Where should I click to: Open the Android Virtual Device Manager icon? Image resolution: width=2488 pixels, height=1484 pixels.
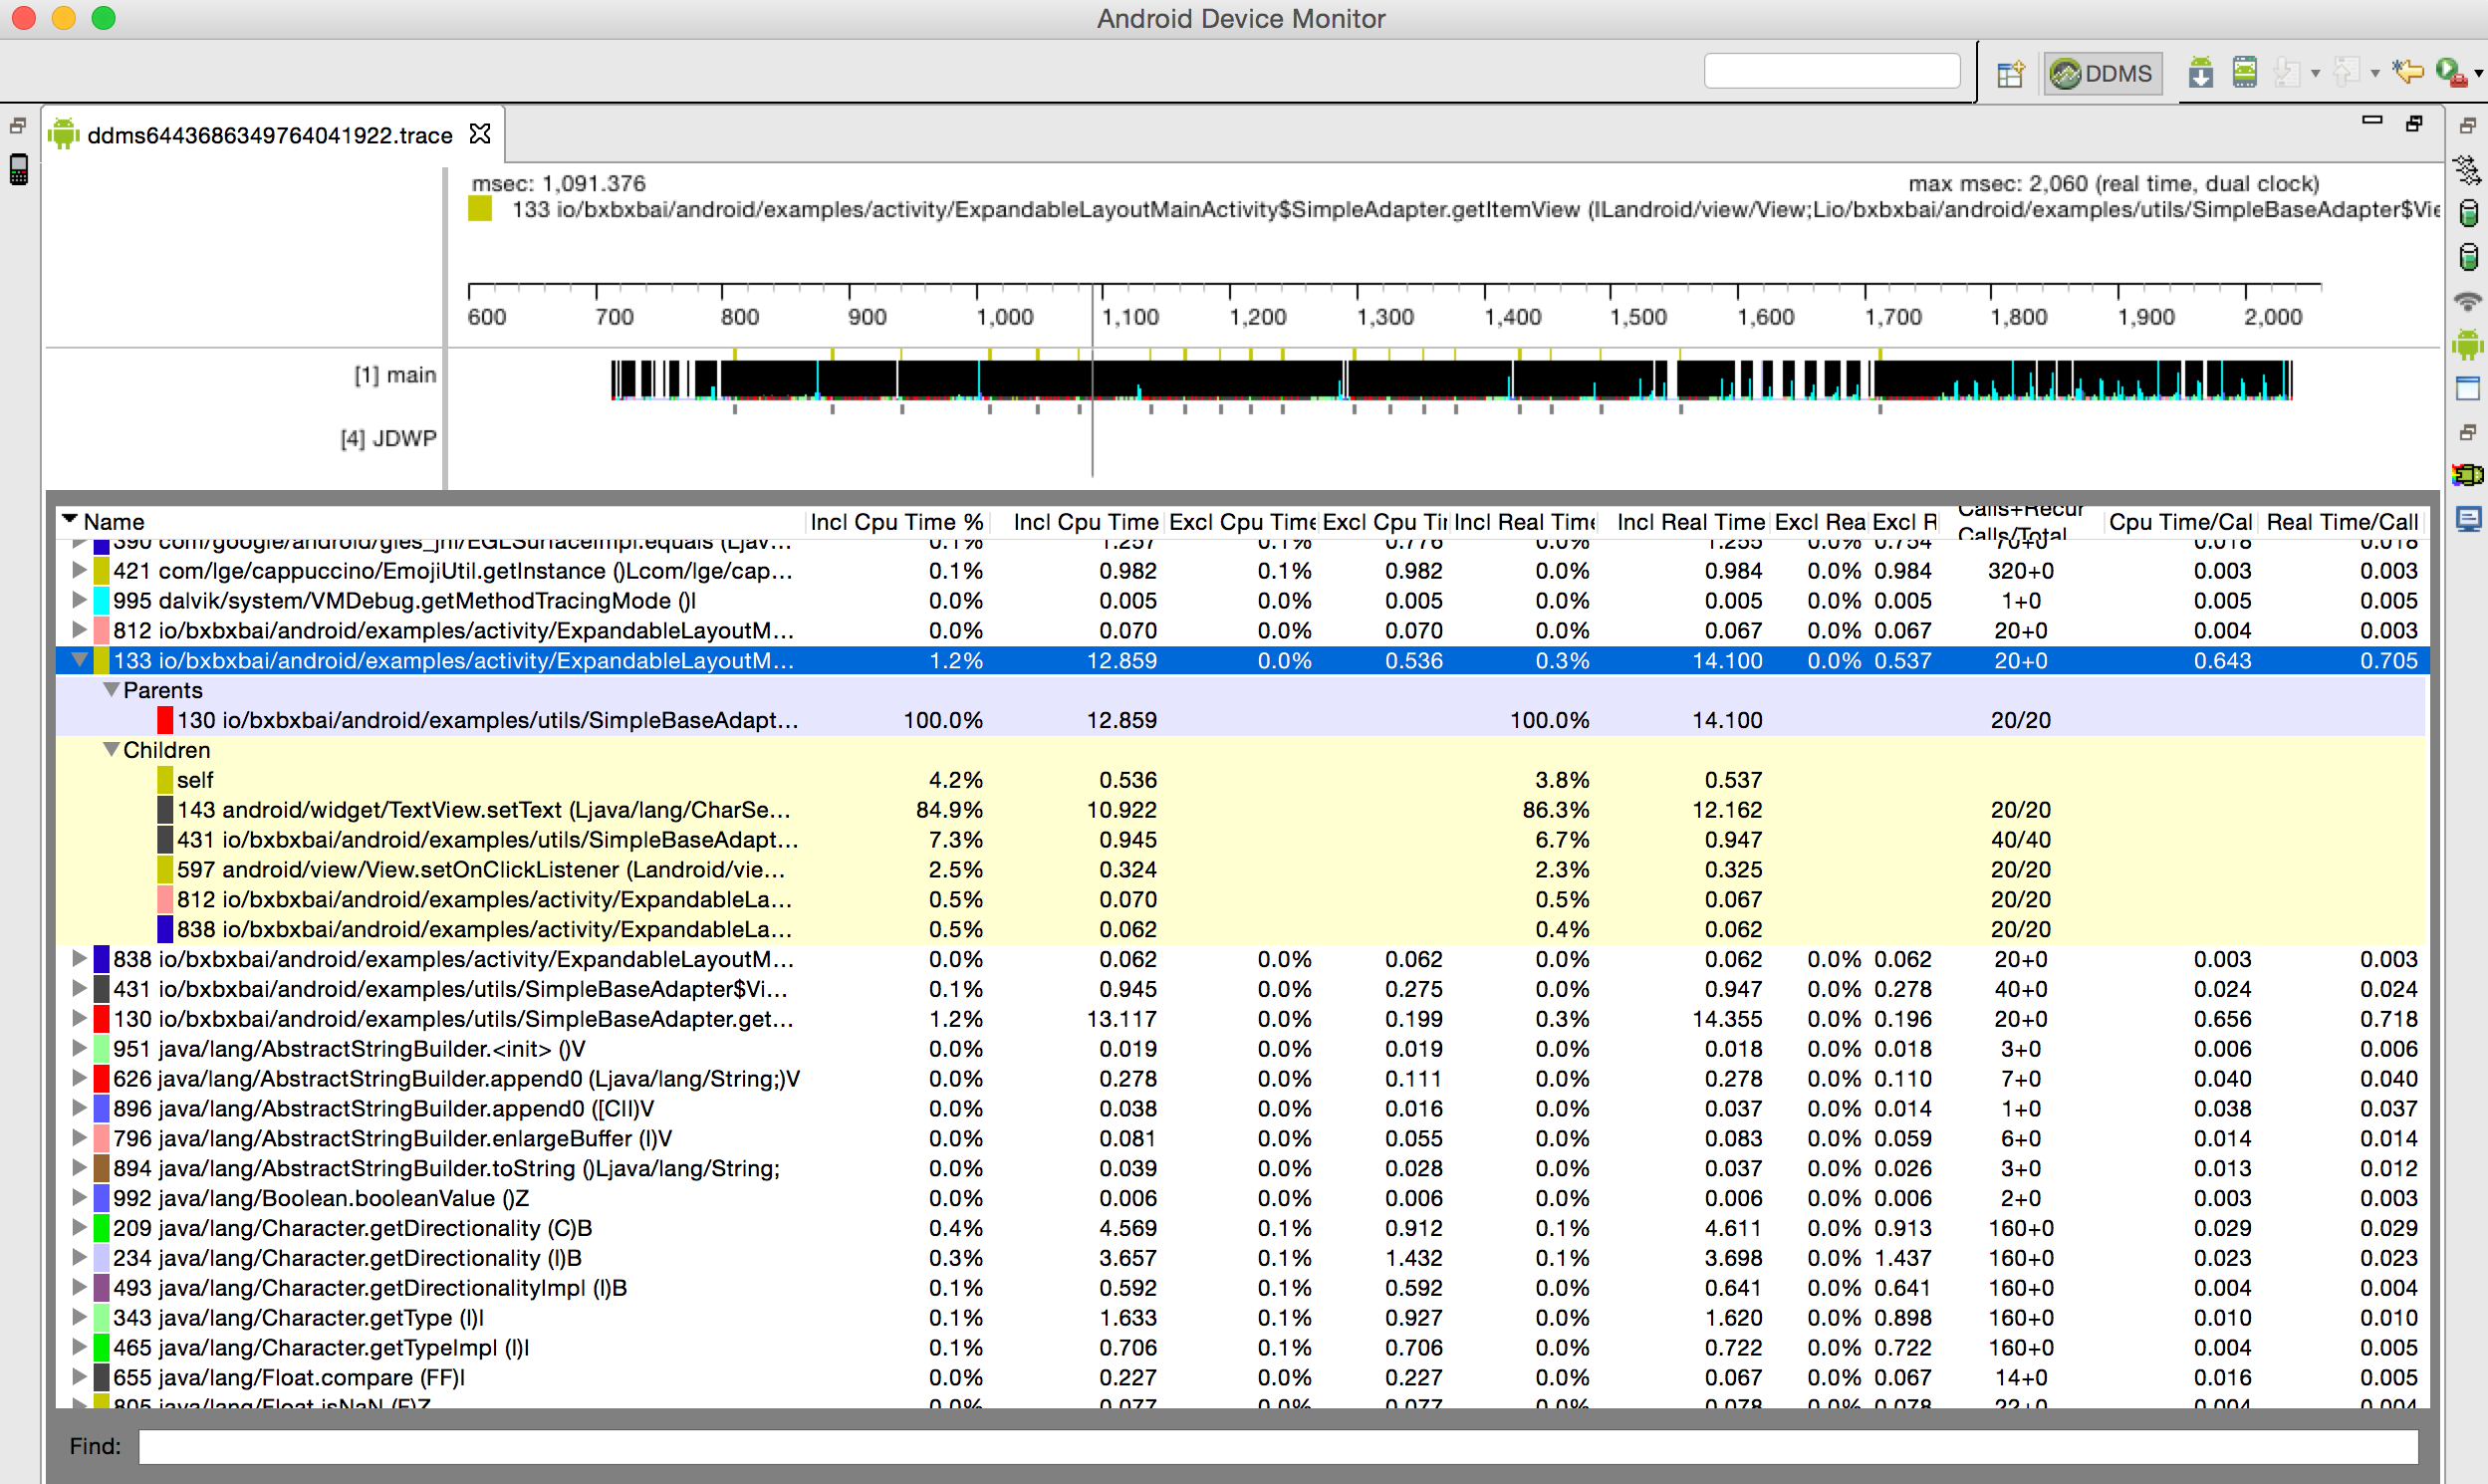pos(2244,73)
